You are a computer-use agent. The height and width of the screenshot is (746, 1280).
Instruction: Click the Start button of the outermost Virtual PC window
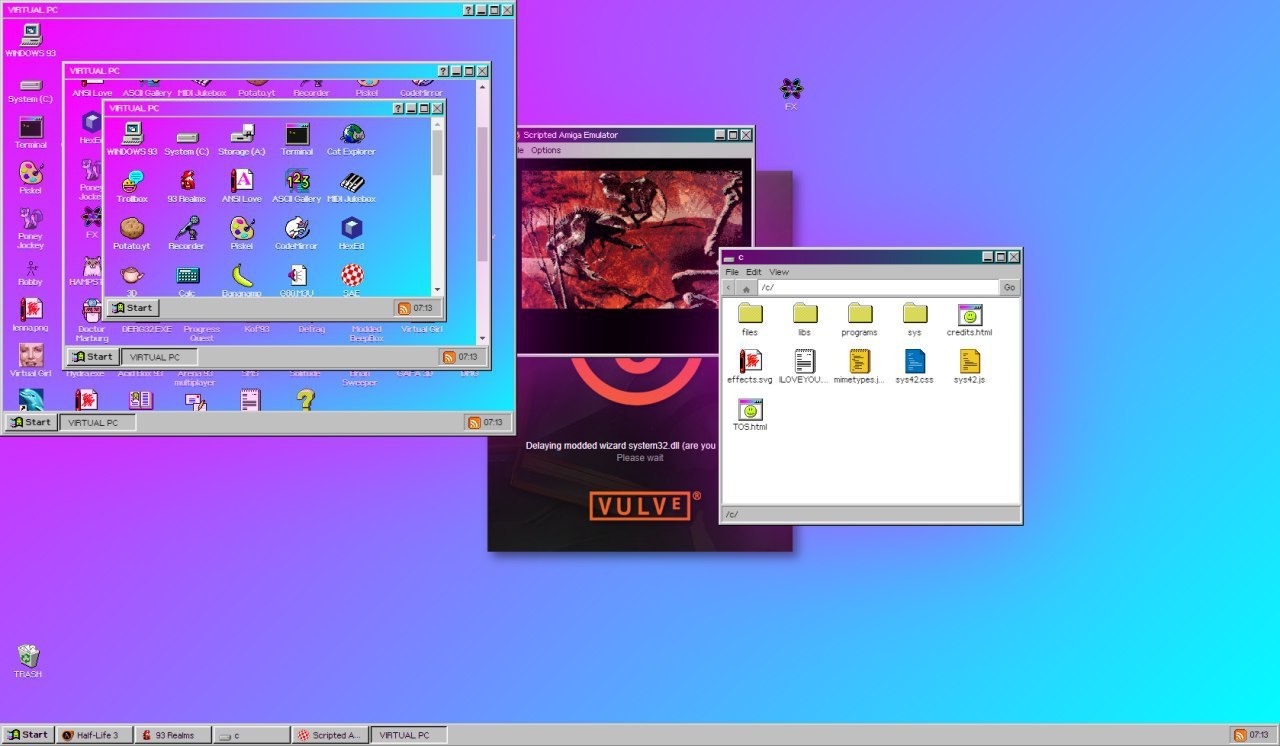[31, 422]
